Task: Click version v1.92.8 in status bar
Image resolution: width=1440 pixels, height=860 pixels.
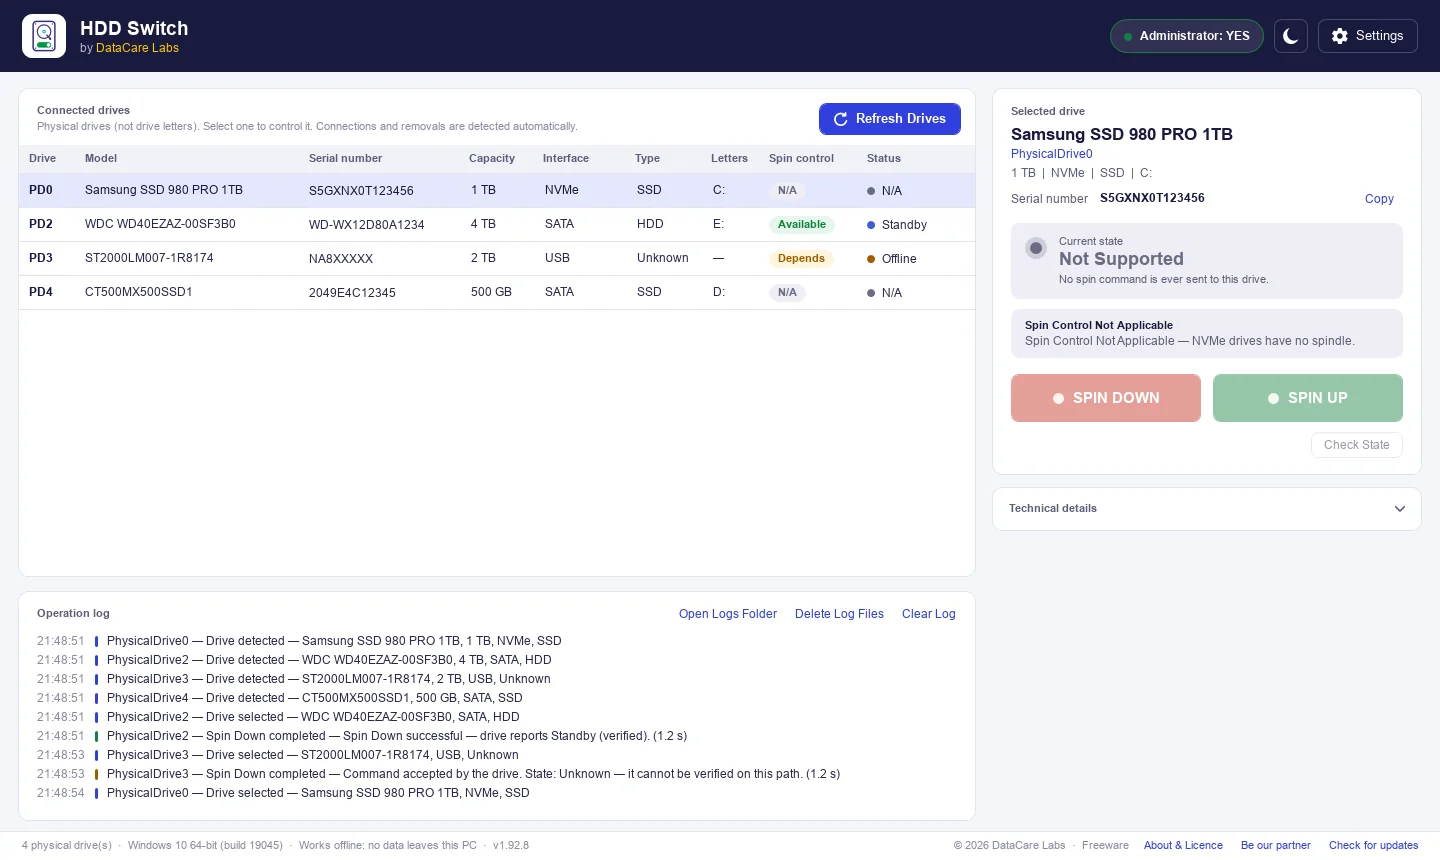Action: coord(511,846)
